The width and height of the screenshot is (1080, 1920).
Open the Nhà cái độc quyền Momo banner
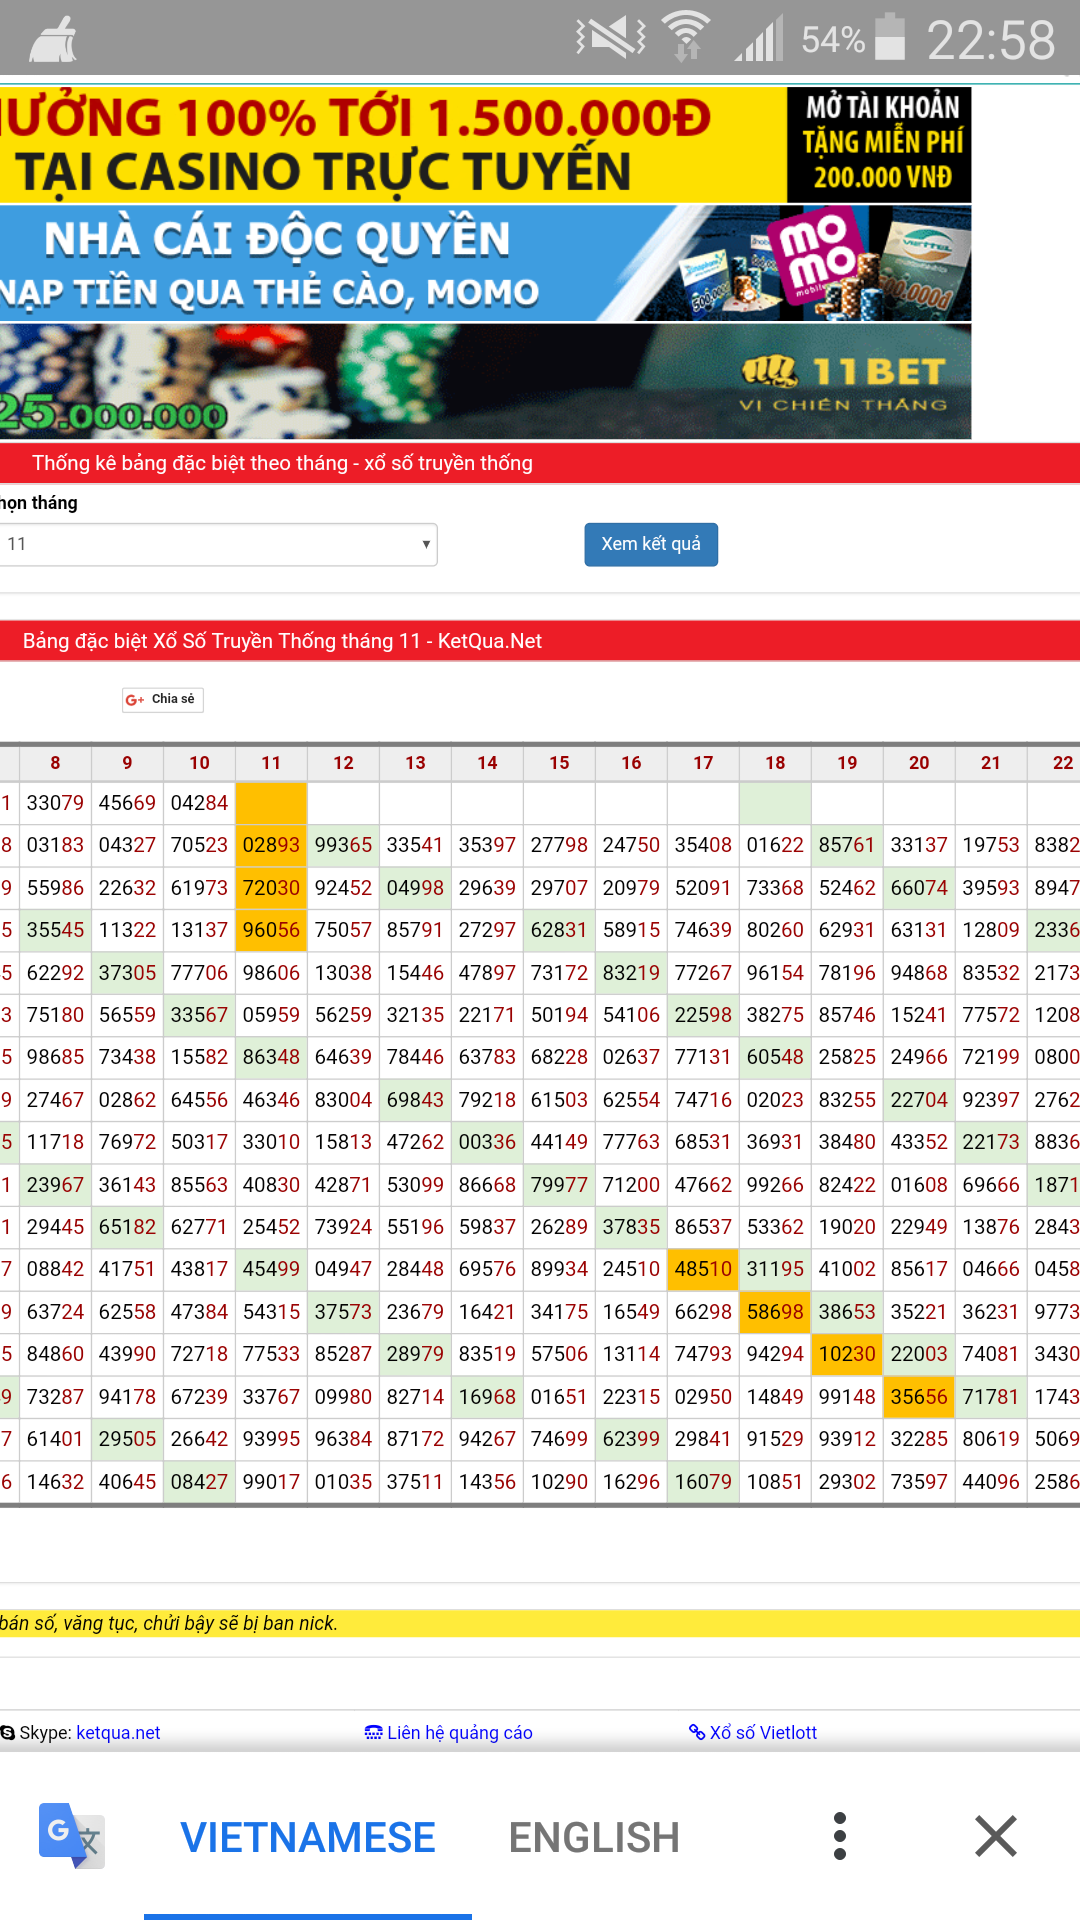click(x=485, y=263)
